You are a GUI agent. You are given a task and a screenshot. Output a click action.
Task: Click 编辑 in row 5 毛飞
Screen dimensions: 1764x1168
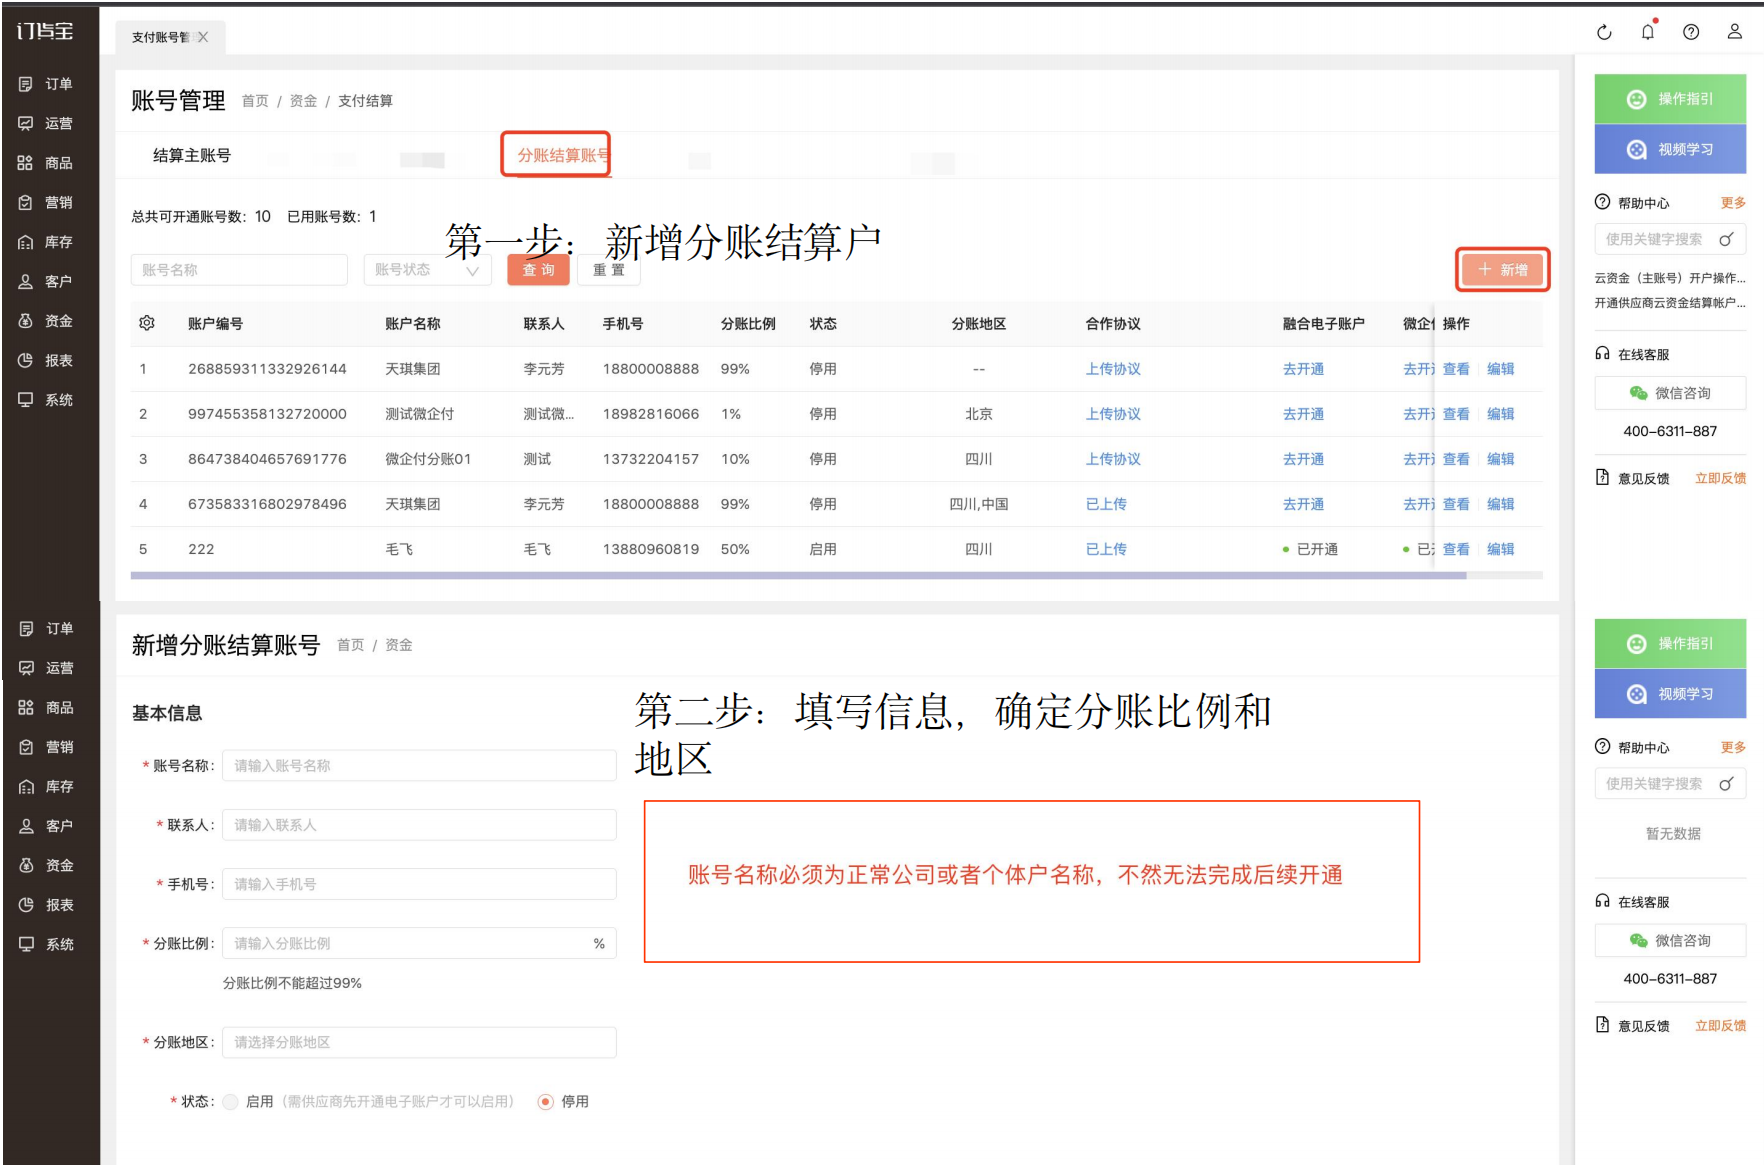coord(1500,549)
